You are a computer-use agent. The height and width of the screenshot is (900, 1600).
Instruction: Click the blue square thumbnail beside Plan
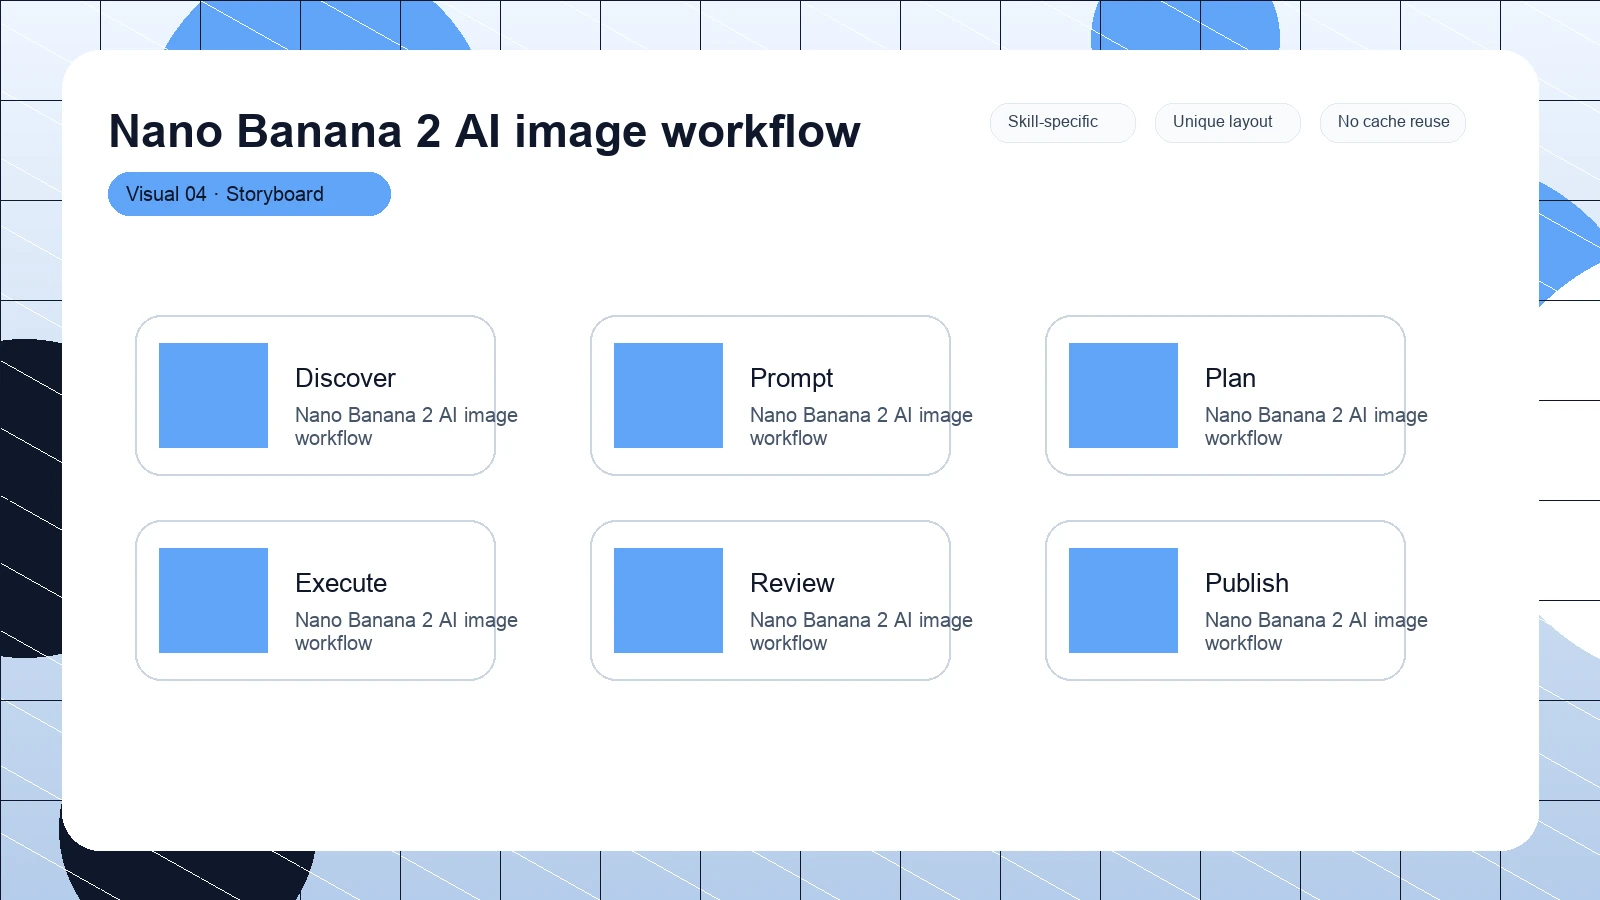pos(1123,395)
